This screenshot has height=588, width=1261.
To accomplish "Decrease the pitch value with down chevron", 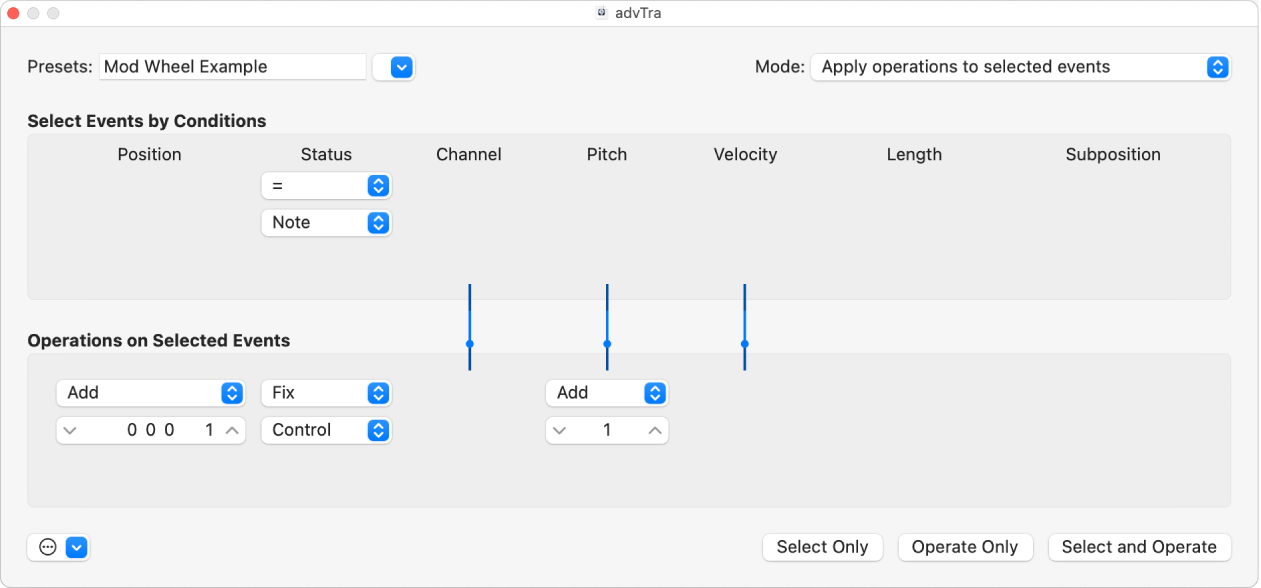I will (x=559, y=430).
